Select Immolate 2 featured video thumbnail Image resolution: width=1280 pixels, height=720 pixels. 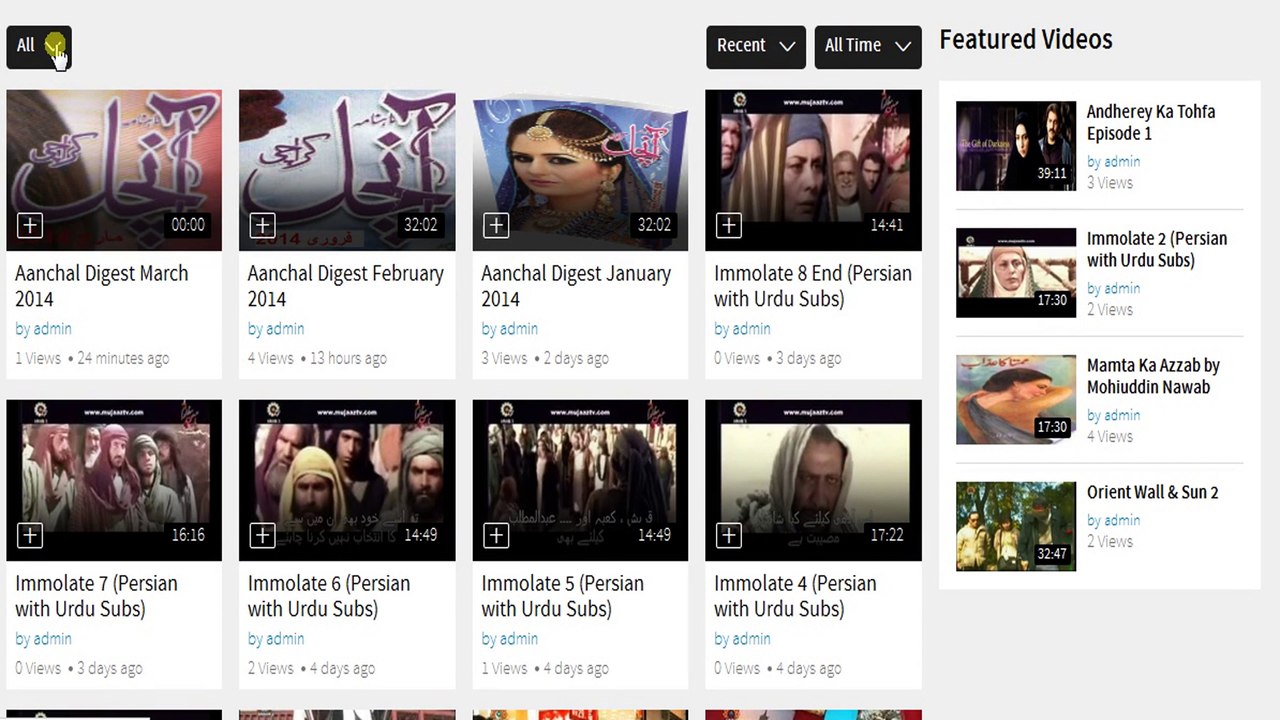(1015, 272)
